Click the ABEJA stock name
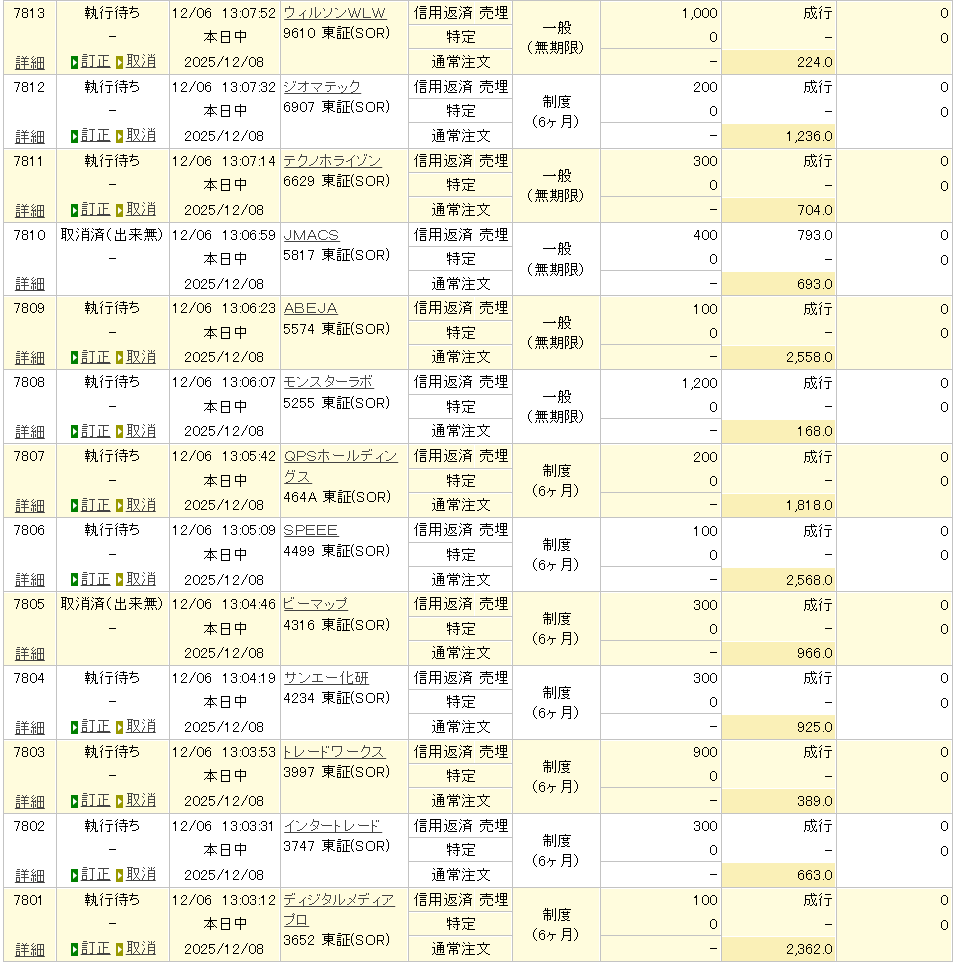The image size is (956, 966). [x=310, y=308]
